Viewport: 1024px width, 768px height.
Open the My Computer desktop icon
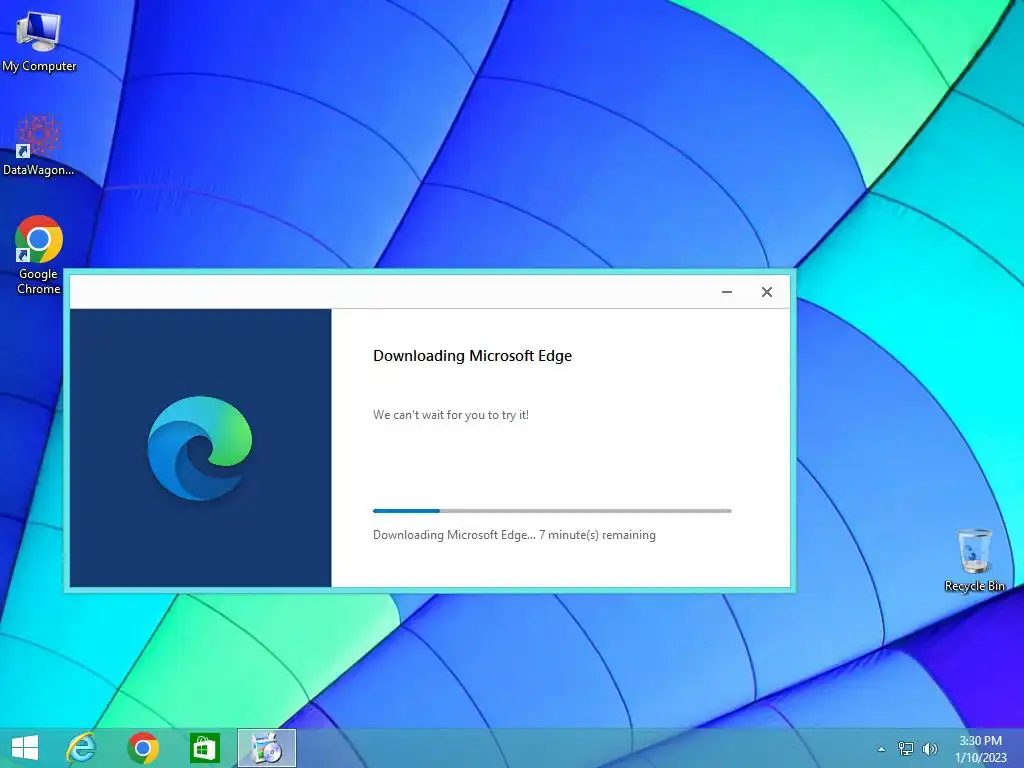[39, 40]
